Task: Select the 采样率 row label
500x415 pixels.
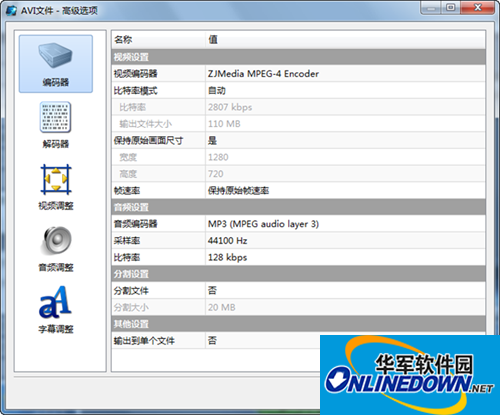Action: [127, 240]
